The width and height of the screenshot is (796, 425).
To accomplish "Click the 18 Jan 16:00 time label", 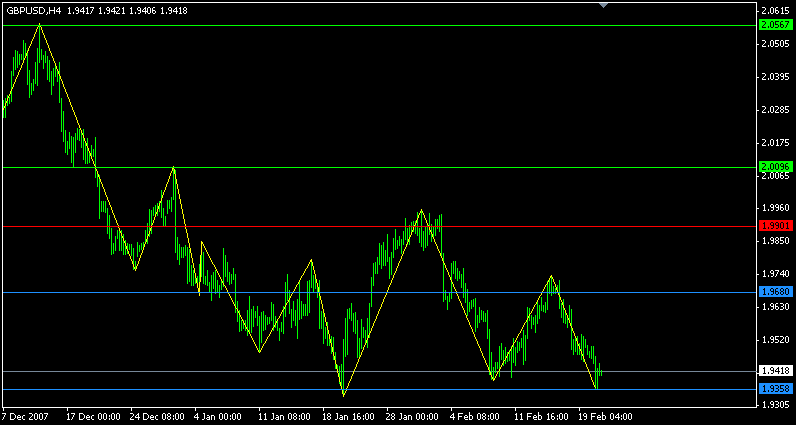I will coord(349,417).
